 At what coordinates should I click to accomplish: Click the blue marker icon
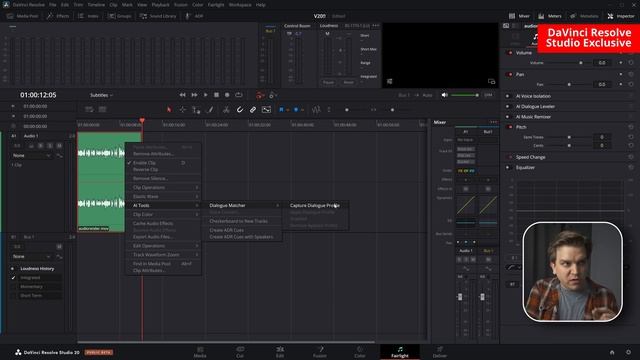[x=296, y=109]
